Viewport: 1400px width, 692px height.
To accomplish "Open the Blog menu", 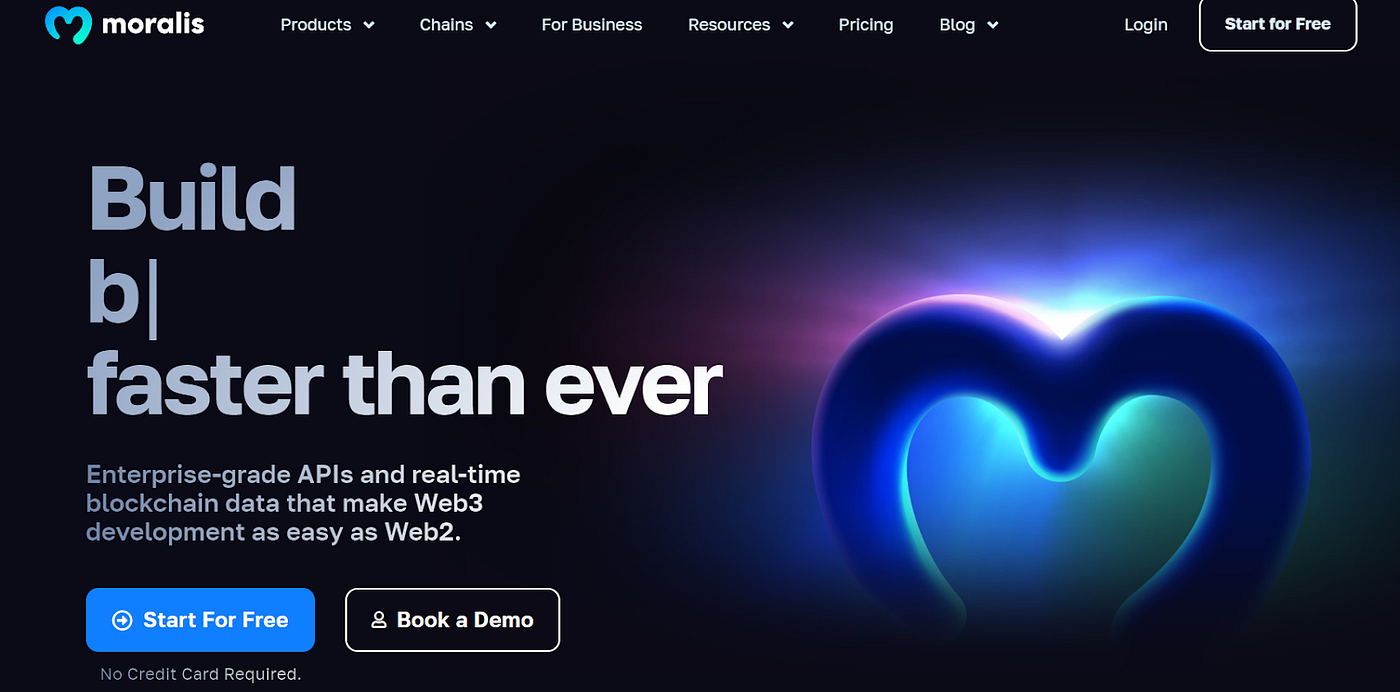I will (969, 25).
